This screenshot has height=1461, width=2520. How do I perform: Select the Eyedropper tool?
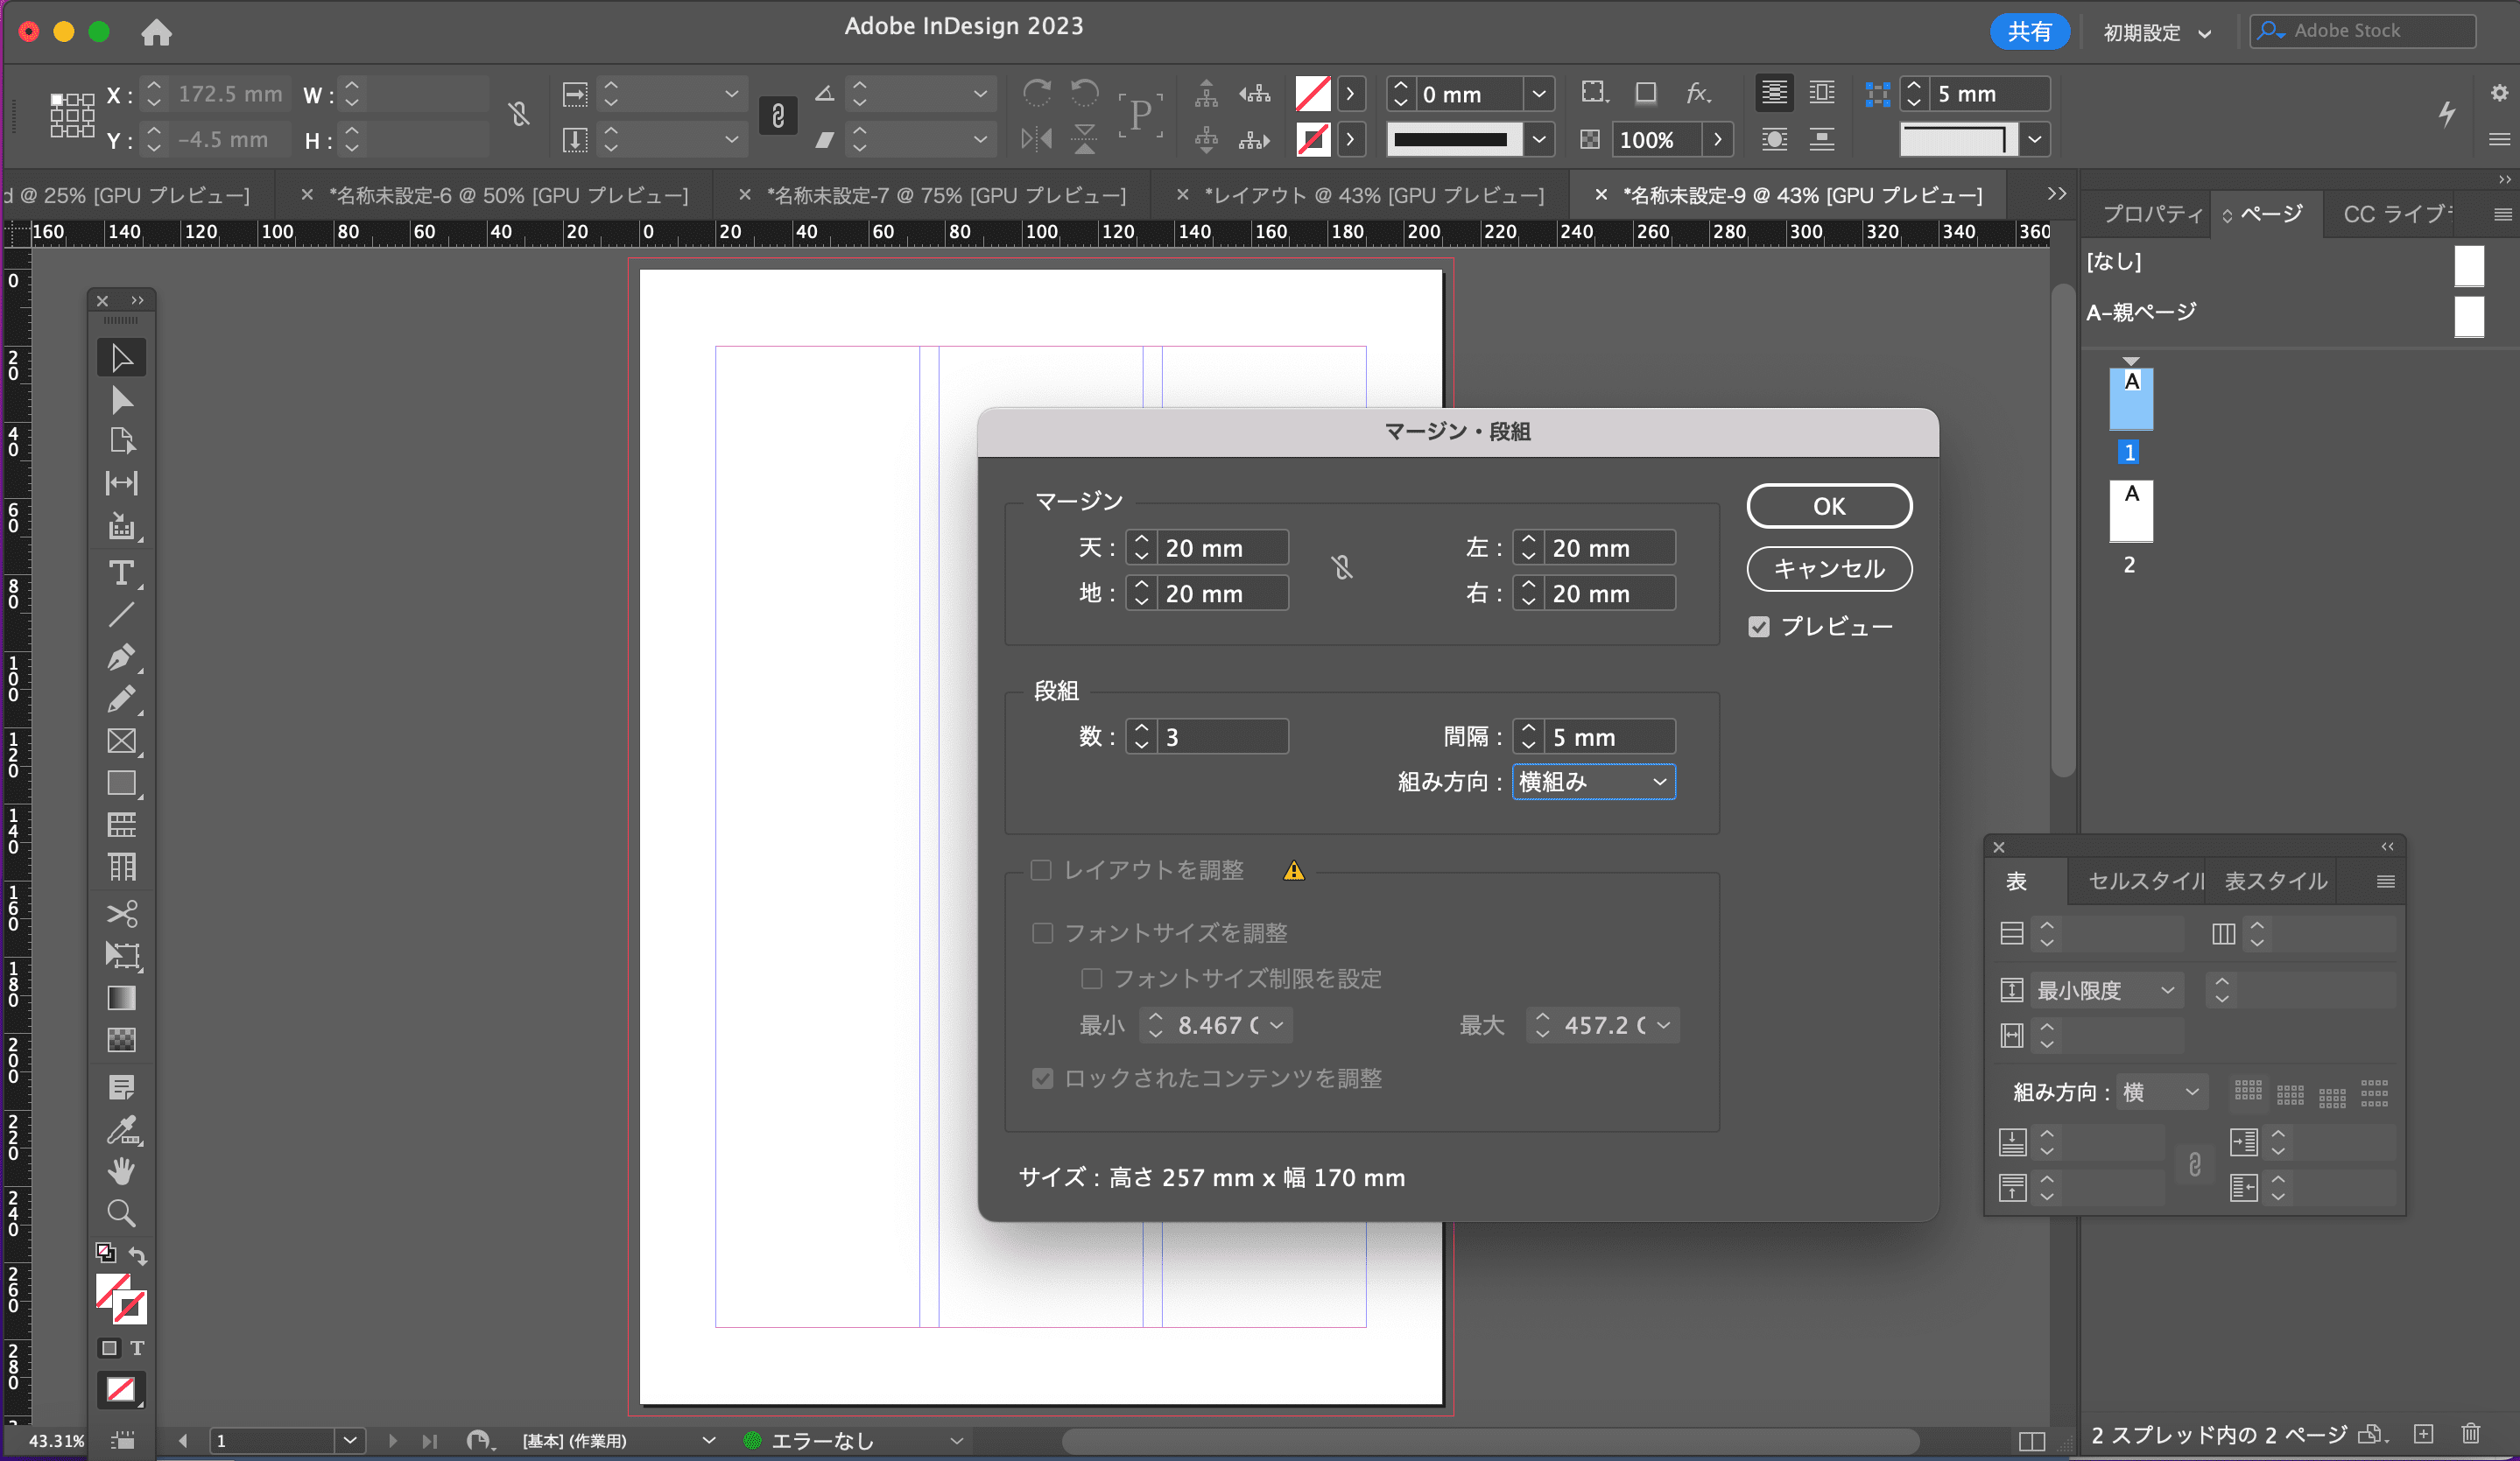[122, 1130]
